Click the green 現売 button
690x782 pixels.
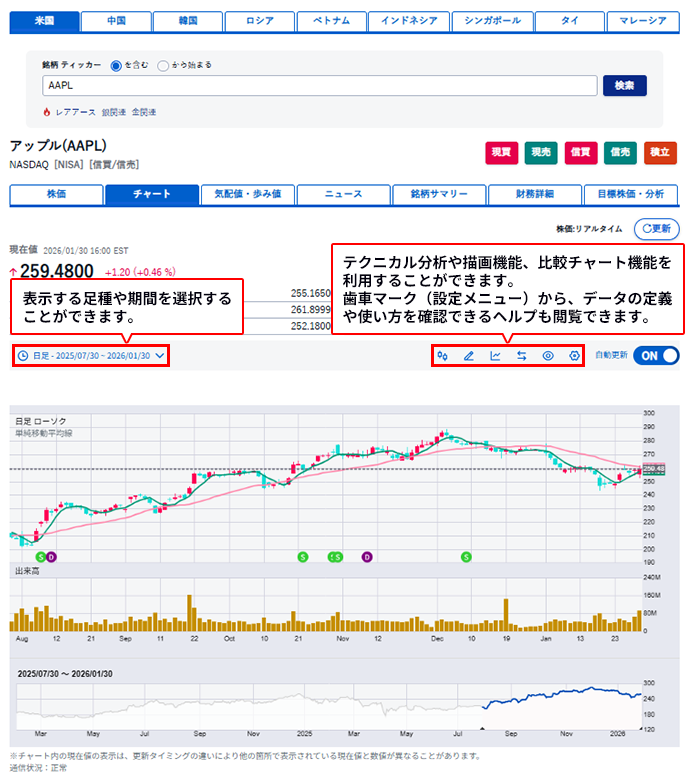(541, 153)
